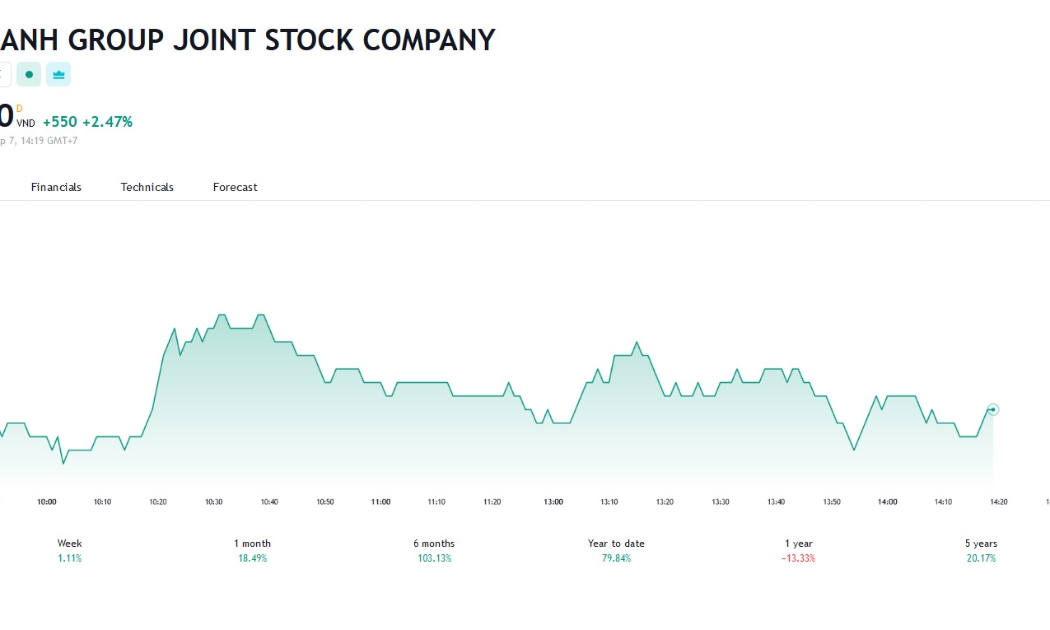Click the small orange D indicator
The image size is (1050, 630).
tap(19, 108)
